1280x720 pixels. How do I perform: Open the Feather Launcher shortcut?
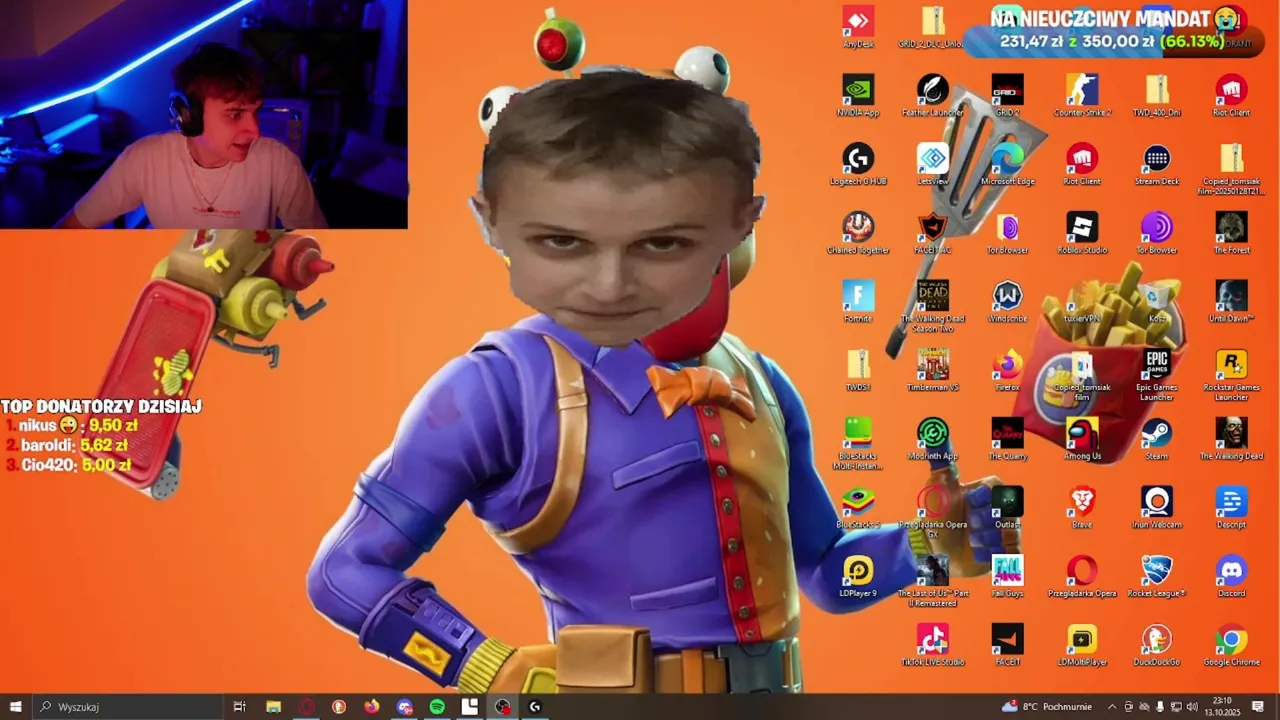click(x=933, y=96)
